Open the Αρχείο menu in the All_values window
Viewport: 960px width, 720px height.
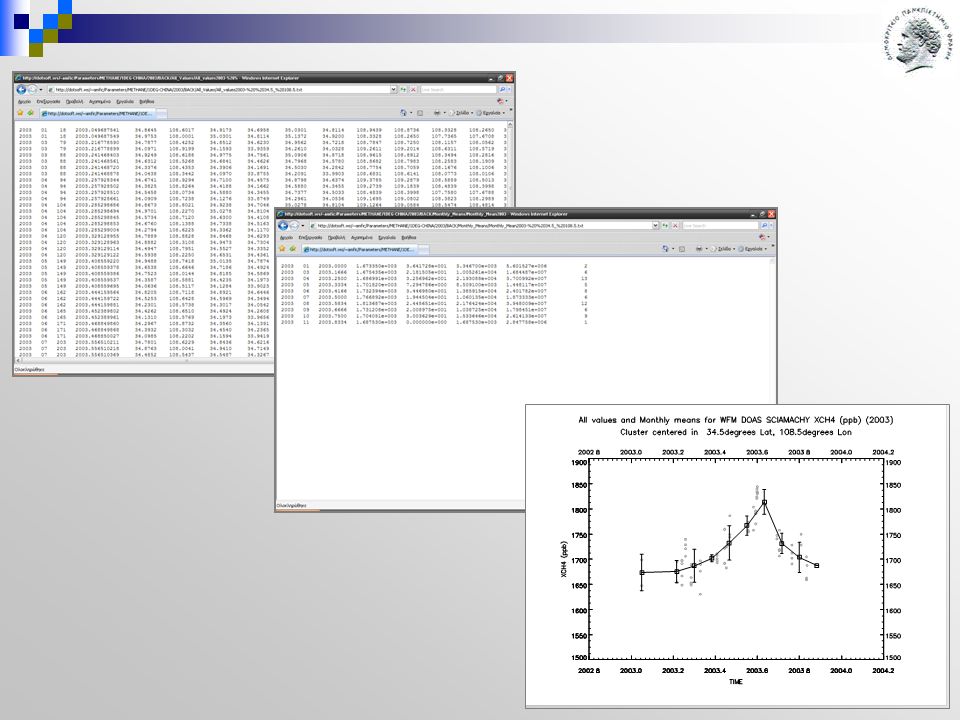click(x=24, y=102)
